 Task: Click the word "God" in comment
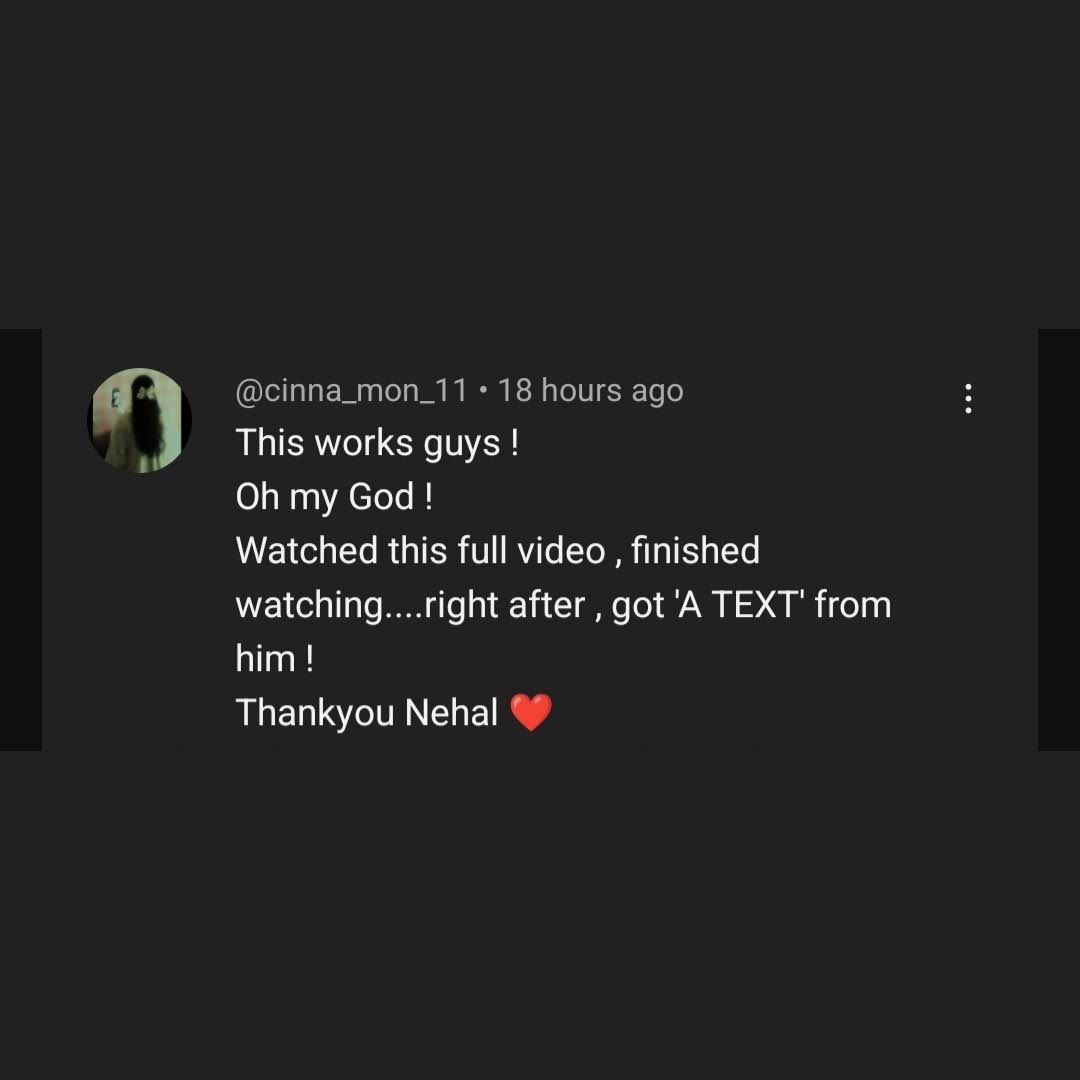[381, 497]
